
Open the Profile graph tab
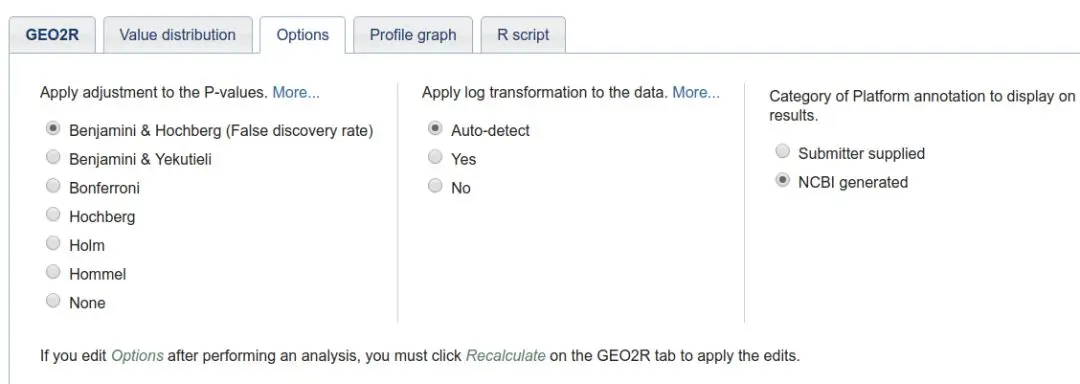point(413,34)
